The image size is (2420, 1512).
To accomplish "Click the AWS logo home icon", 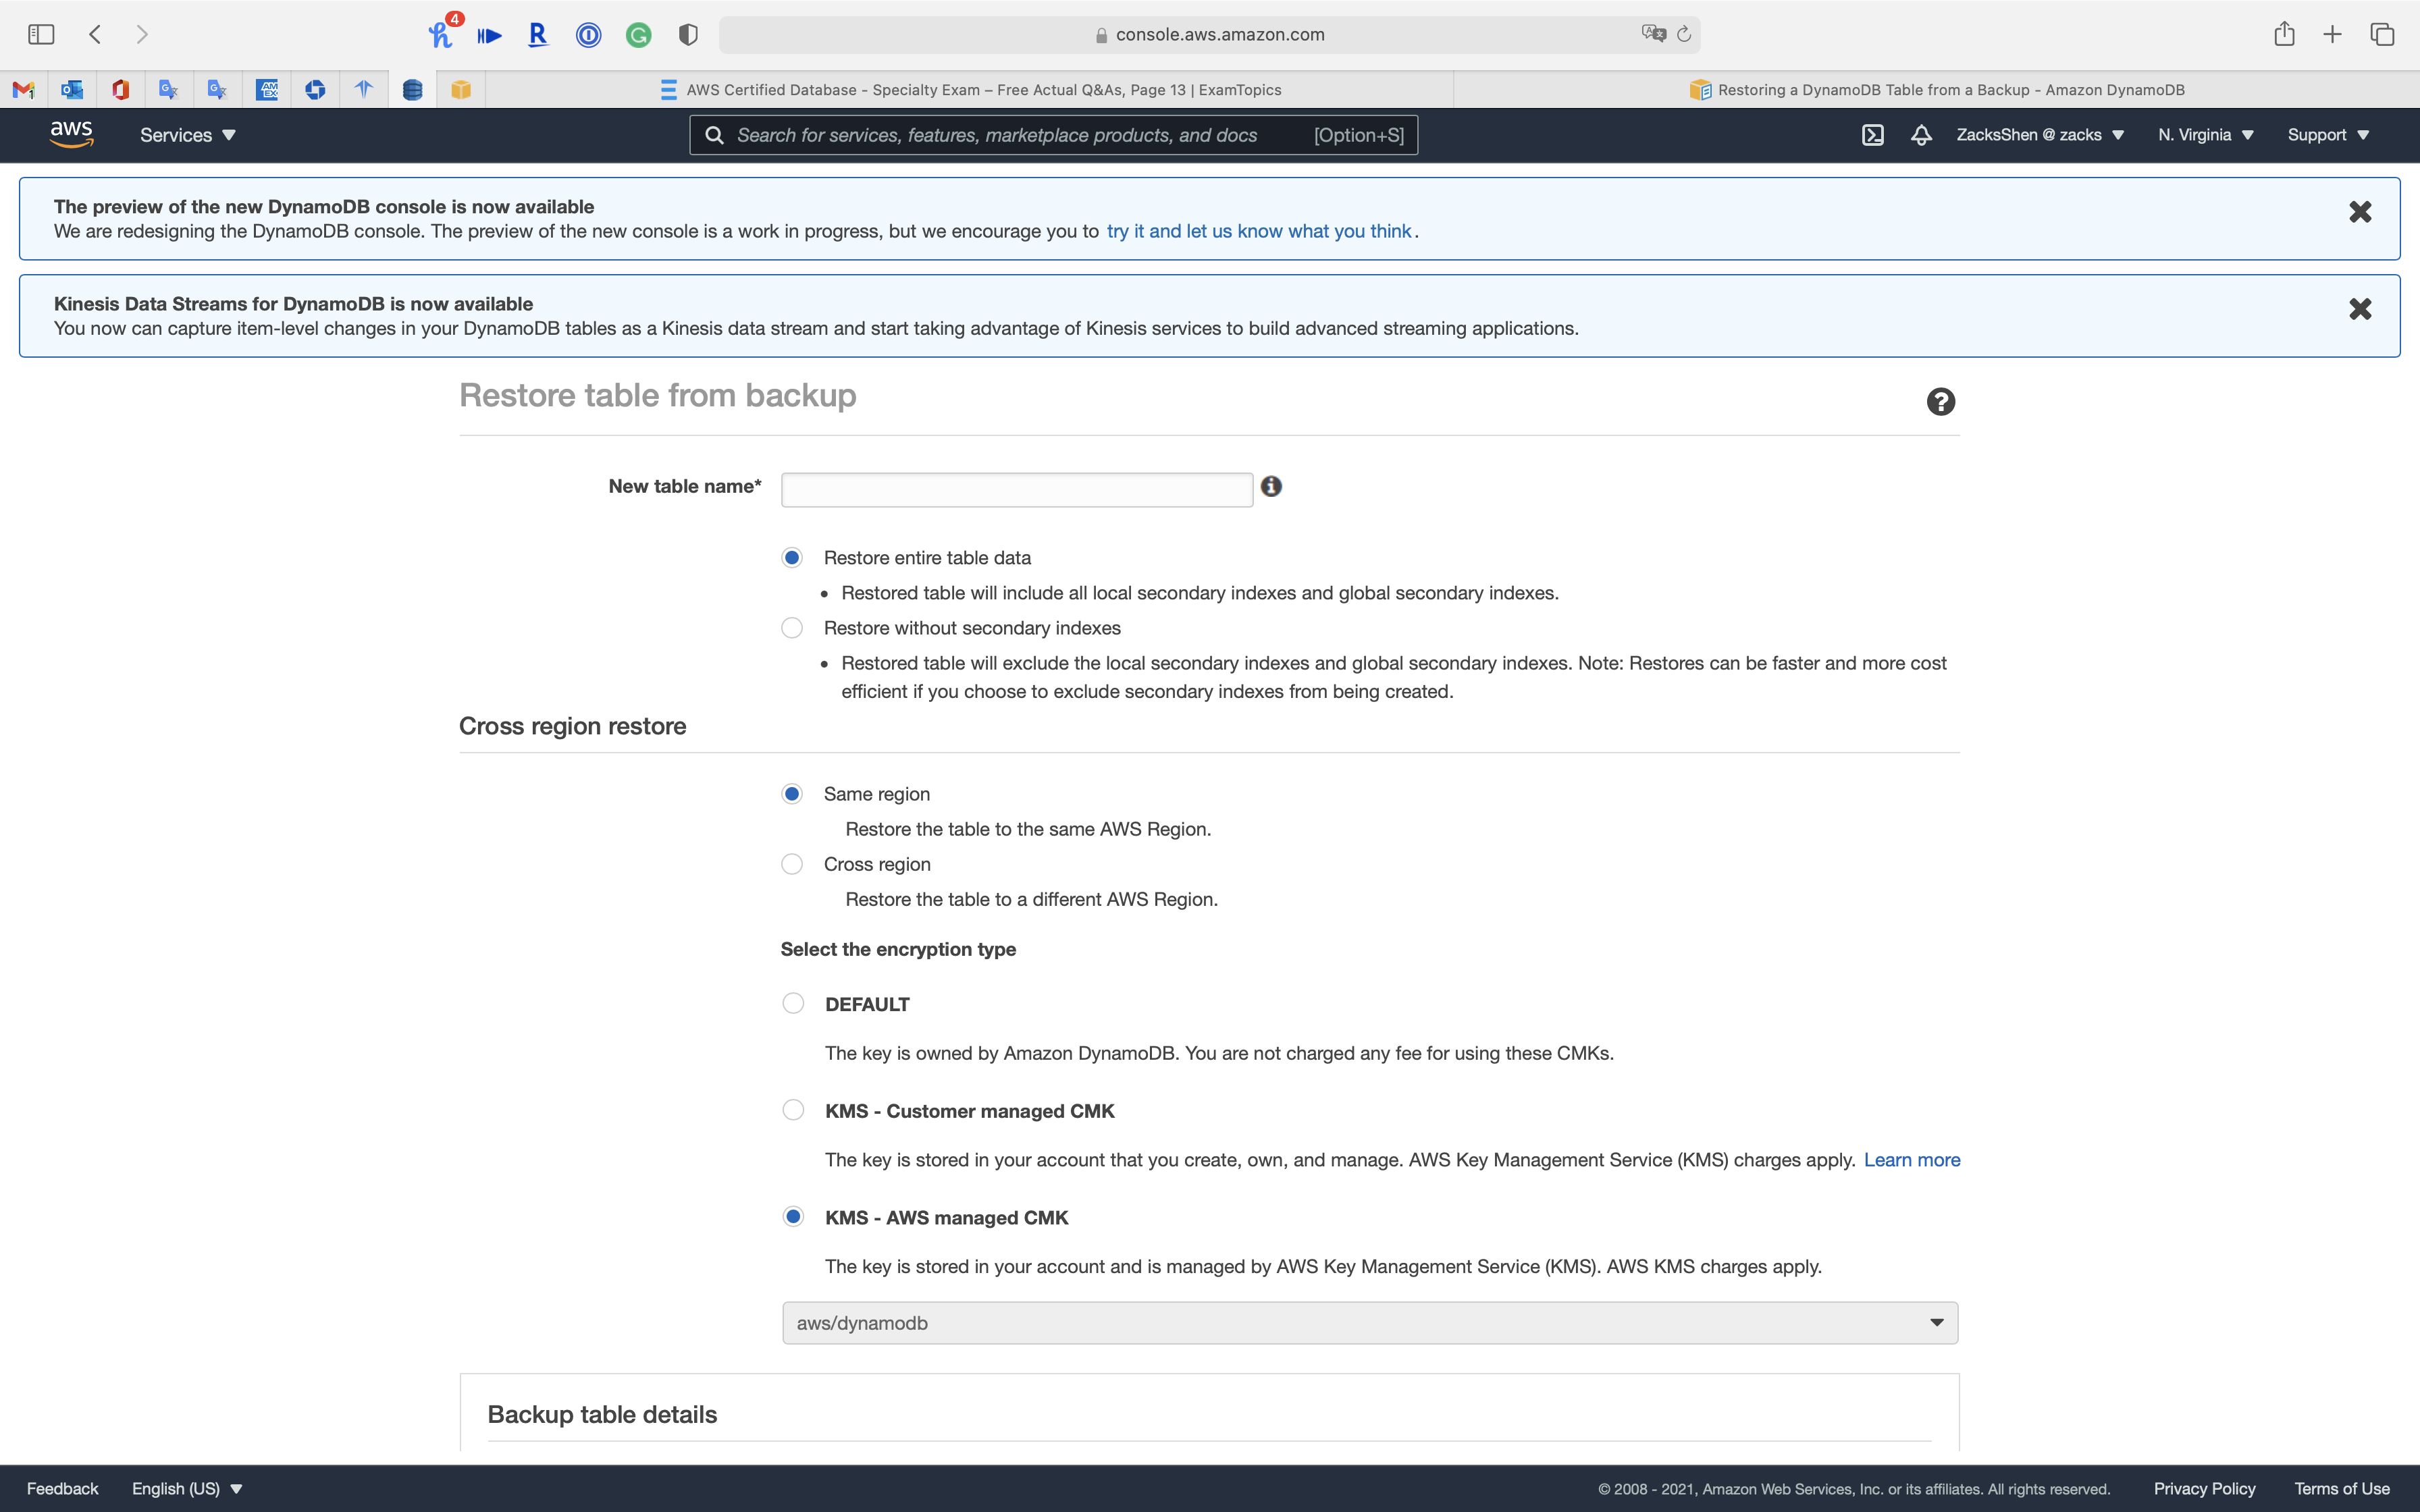I will (72, 135).
